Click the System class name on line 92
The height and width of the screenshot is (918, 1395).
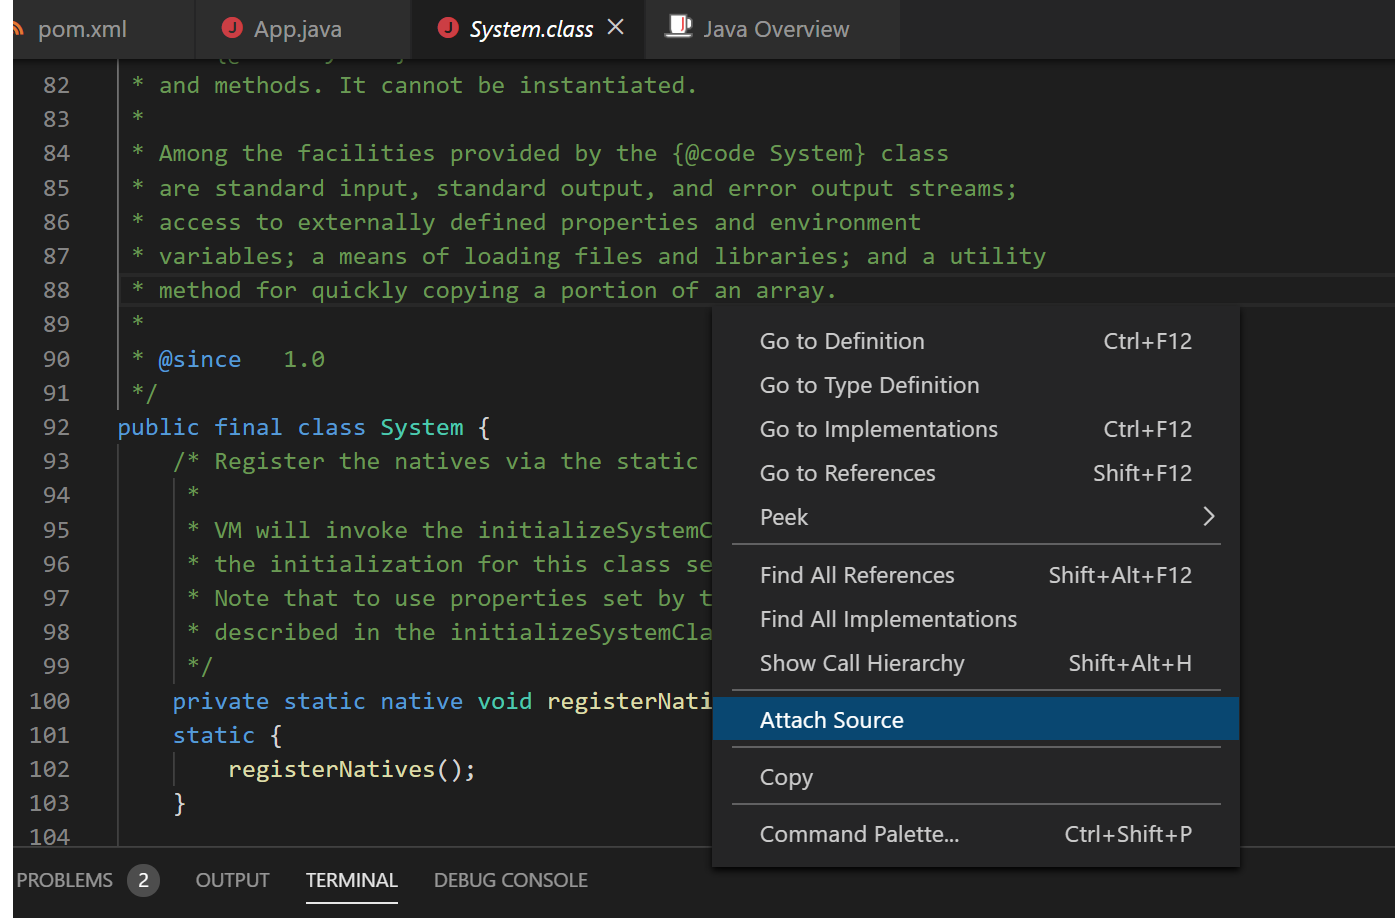[422, 427]
